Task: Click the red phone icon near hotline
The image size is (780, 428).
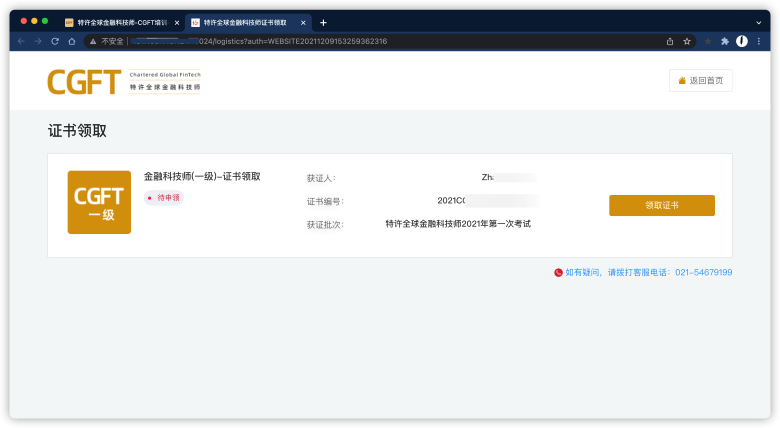Action: coord(558,272)
